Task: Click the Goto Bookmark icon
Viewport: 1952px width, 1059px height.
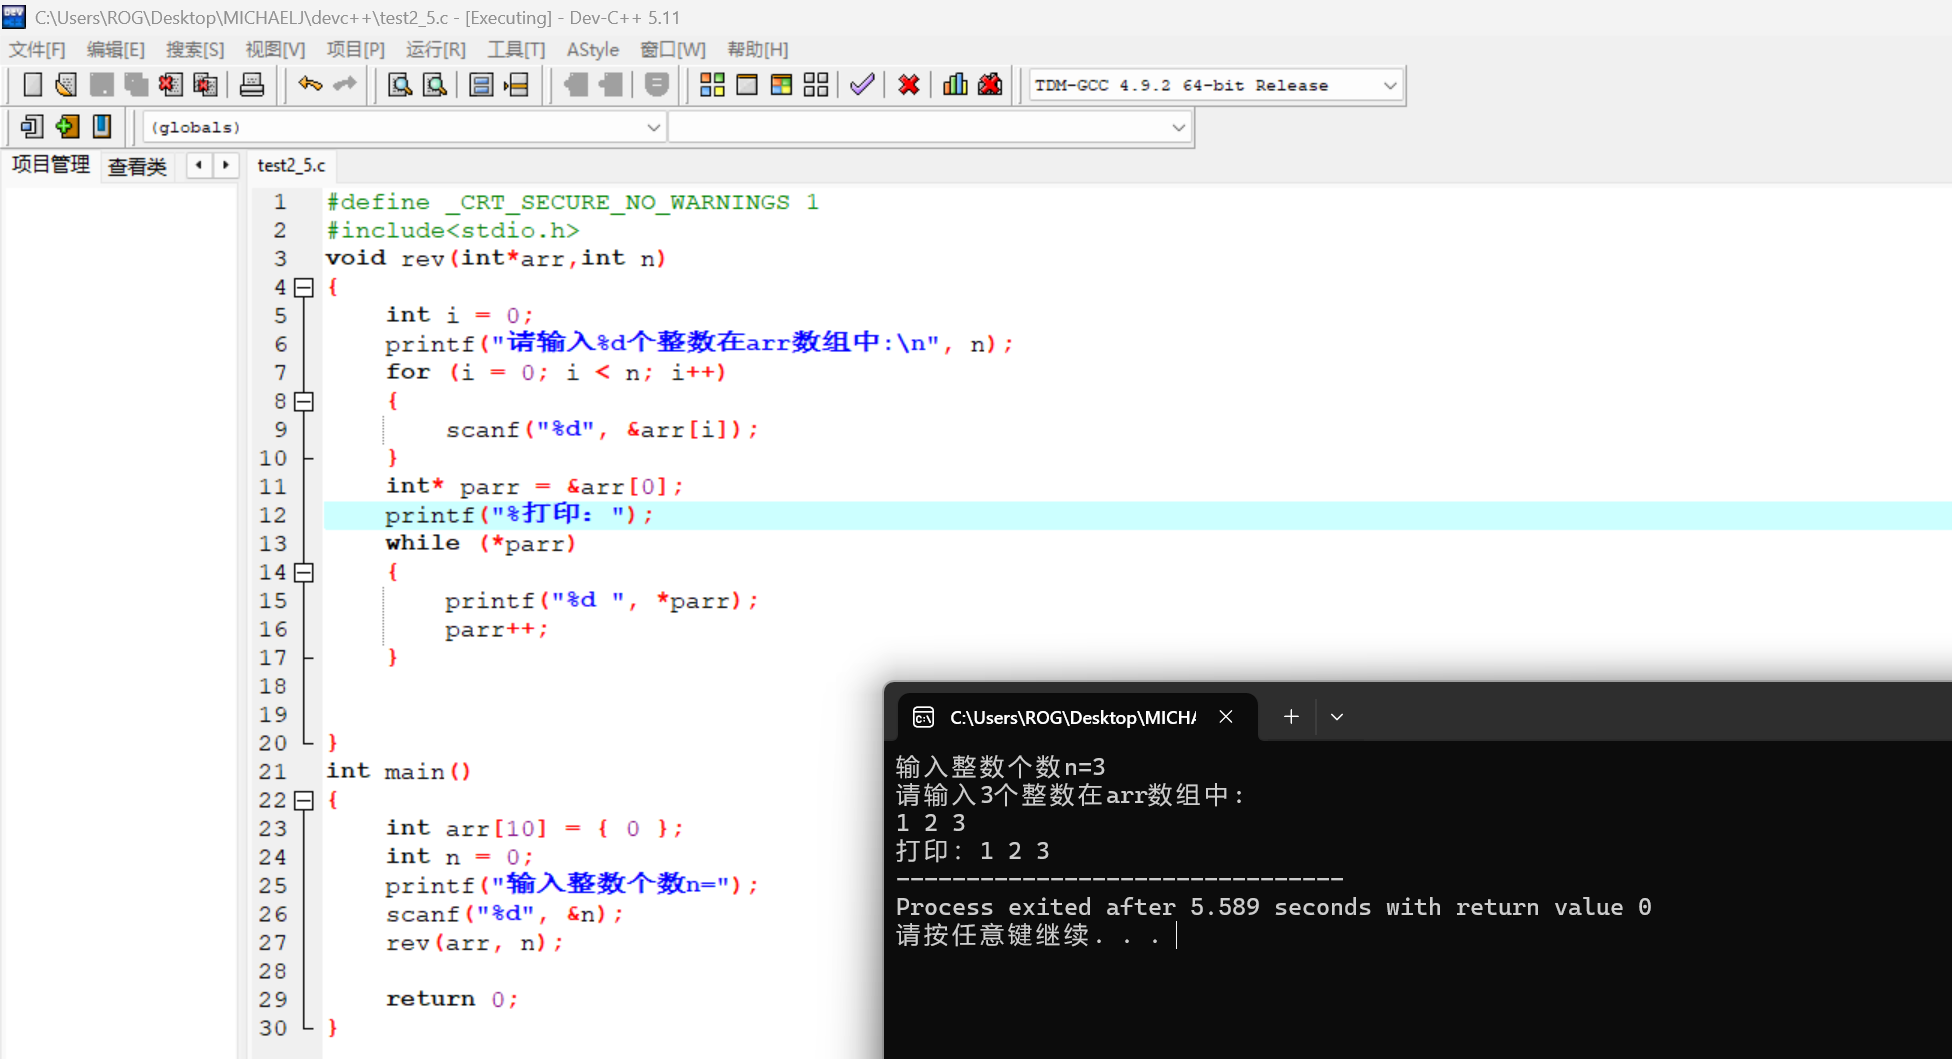Action: 102,127
